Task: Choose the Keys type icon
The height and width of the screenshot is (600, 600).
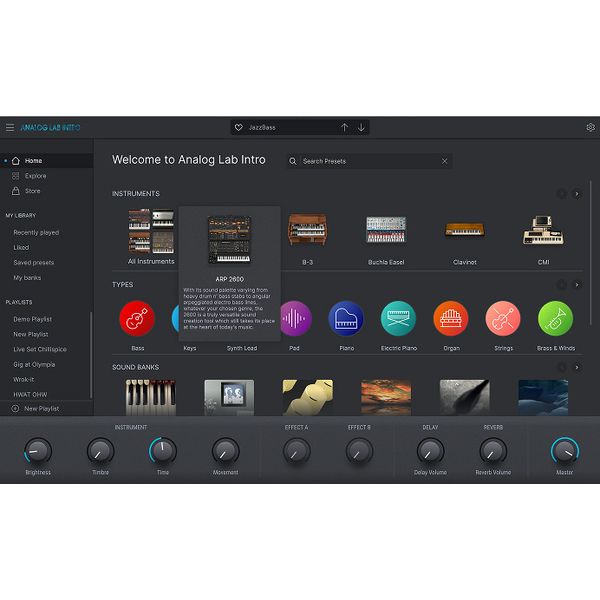Action: coord(175,319)
